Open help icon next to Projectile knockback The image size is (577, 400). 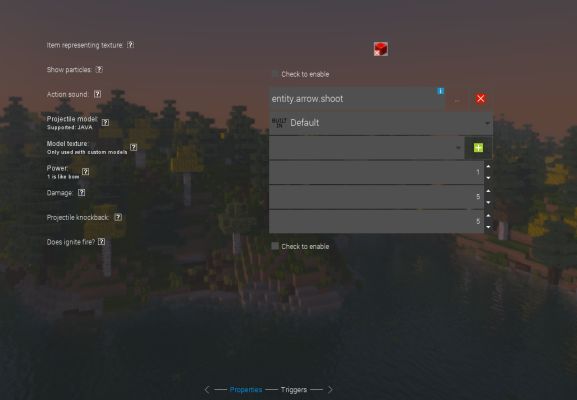(118, 217)
